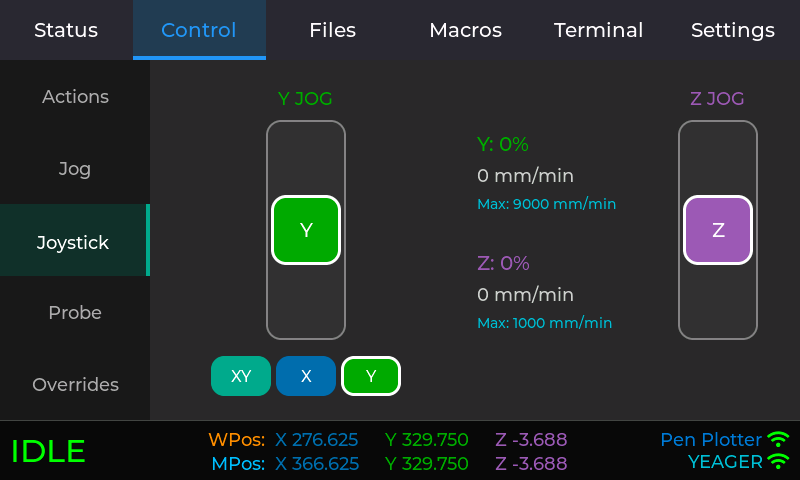Switch joystick mode to X

306,376
